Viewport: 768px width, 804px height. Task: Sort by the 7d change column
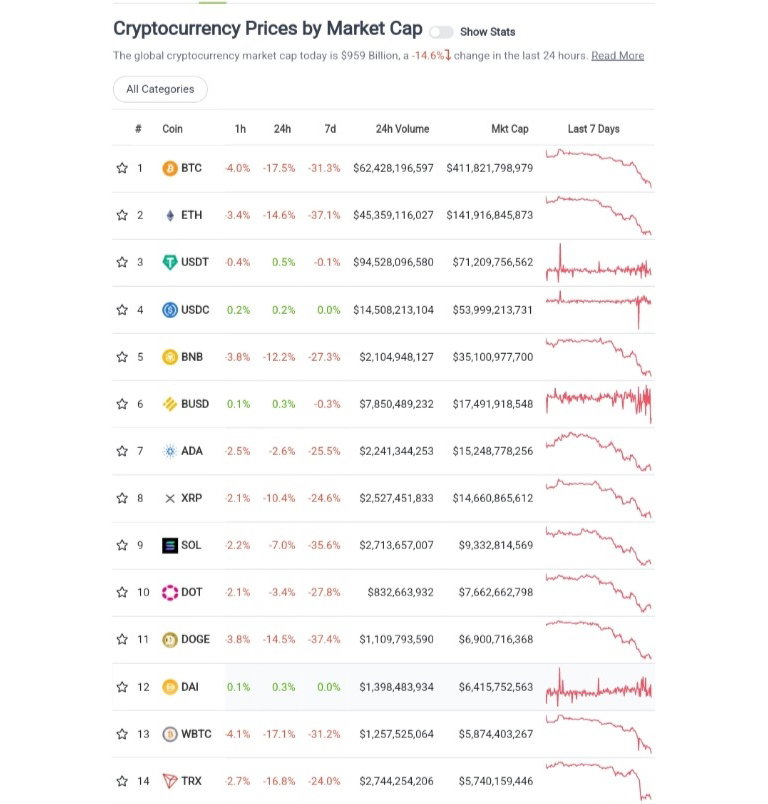pyautogui.click(x=330, y=129)
